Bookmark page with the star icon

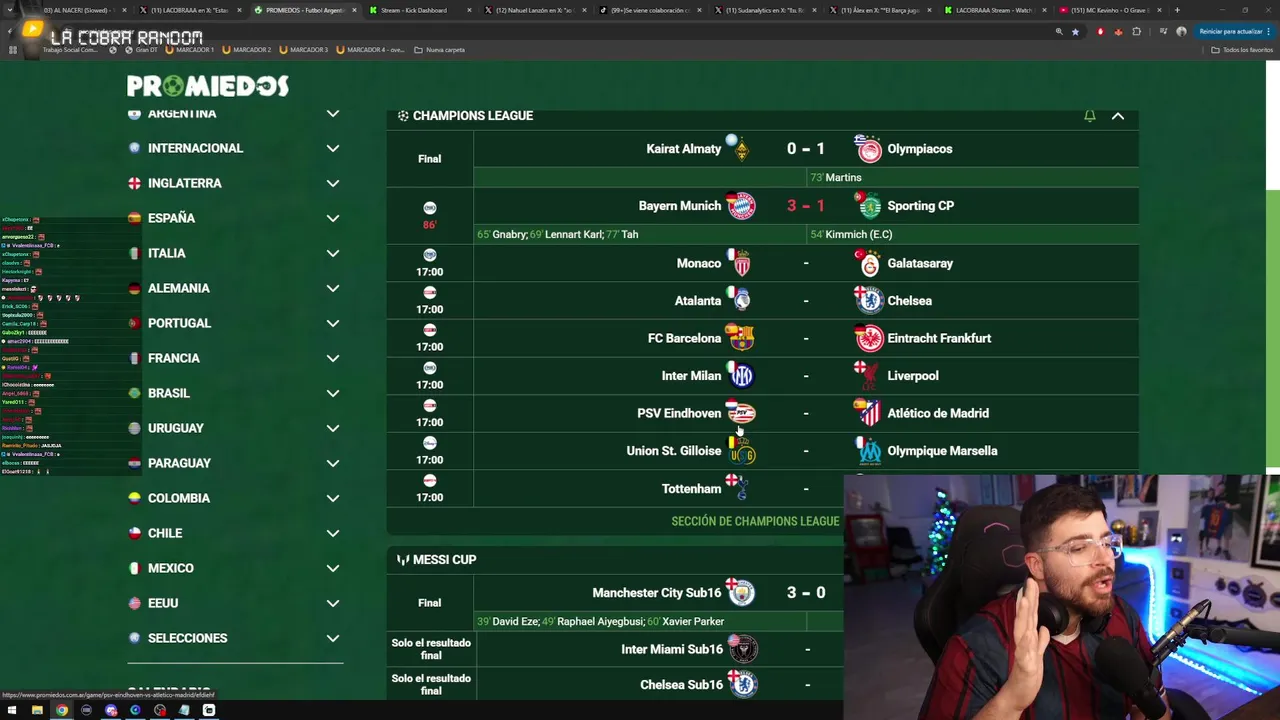(1075, 31)
